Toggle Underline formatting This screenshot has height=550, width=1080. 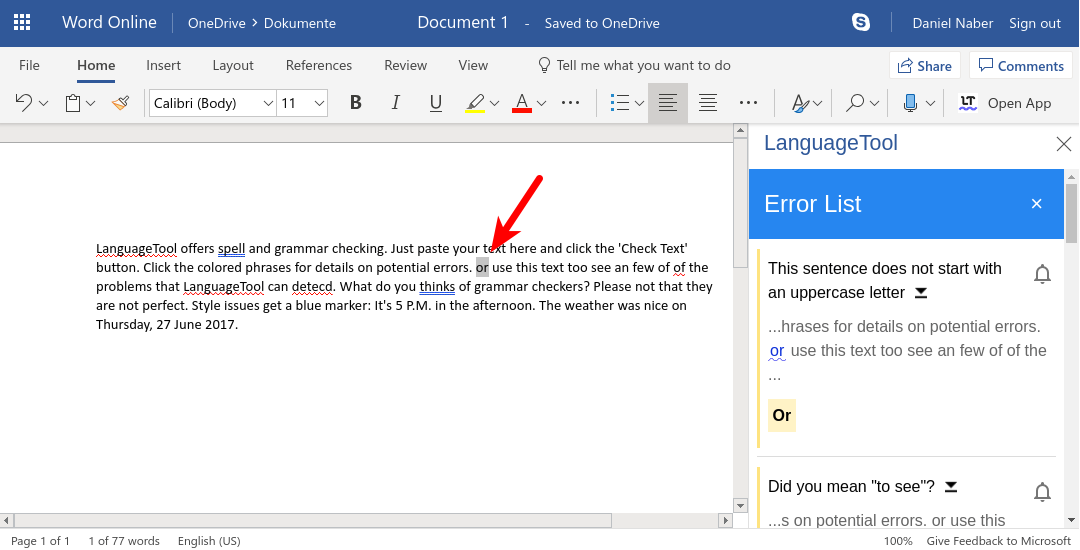435,102
